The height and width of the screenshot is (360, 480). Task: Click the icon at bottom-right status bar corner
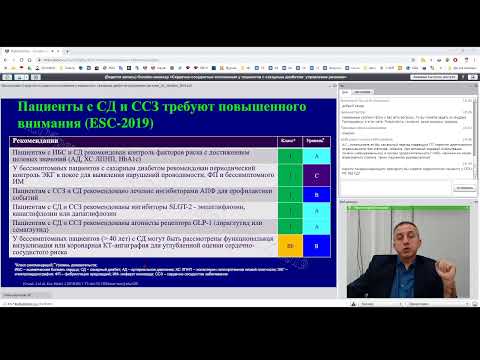pyautogui.click(x=475, y=304)
